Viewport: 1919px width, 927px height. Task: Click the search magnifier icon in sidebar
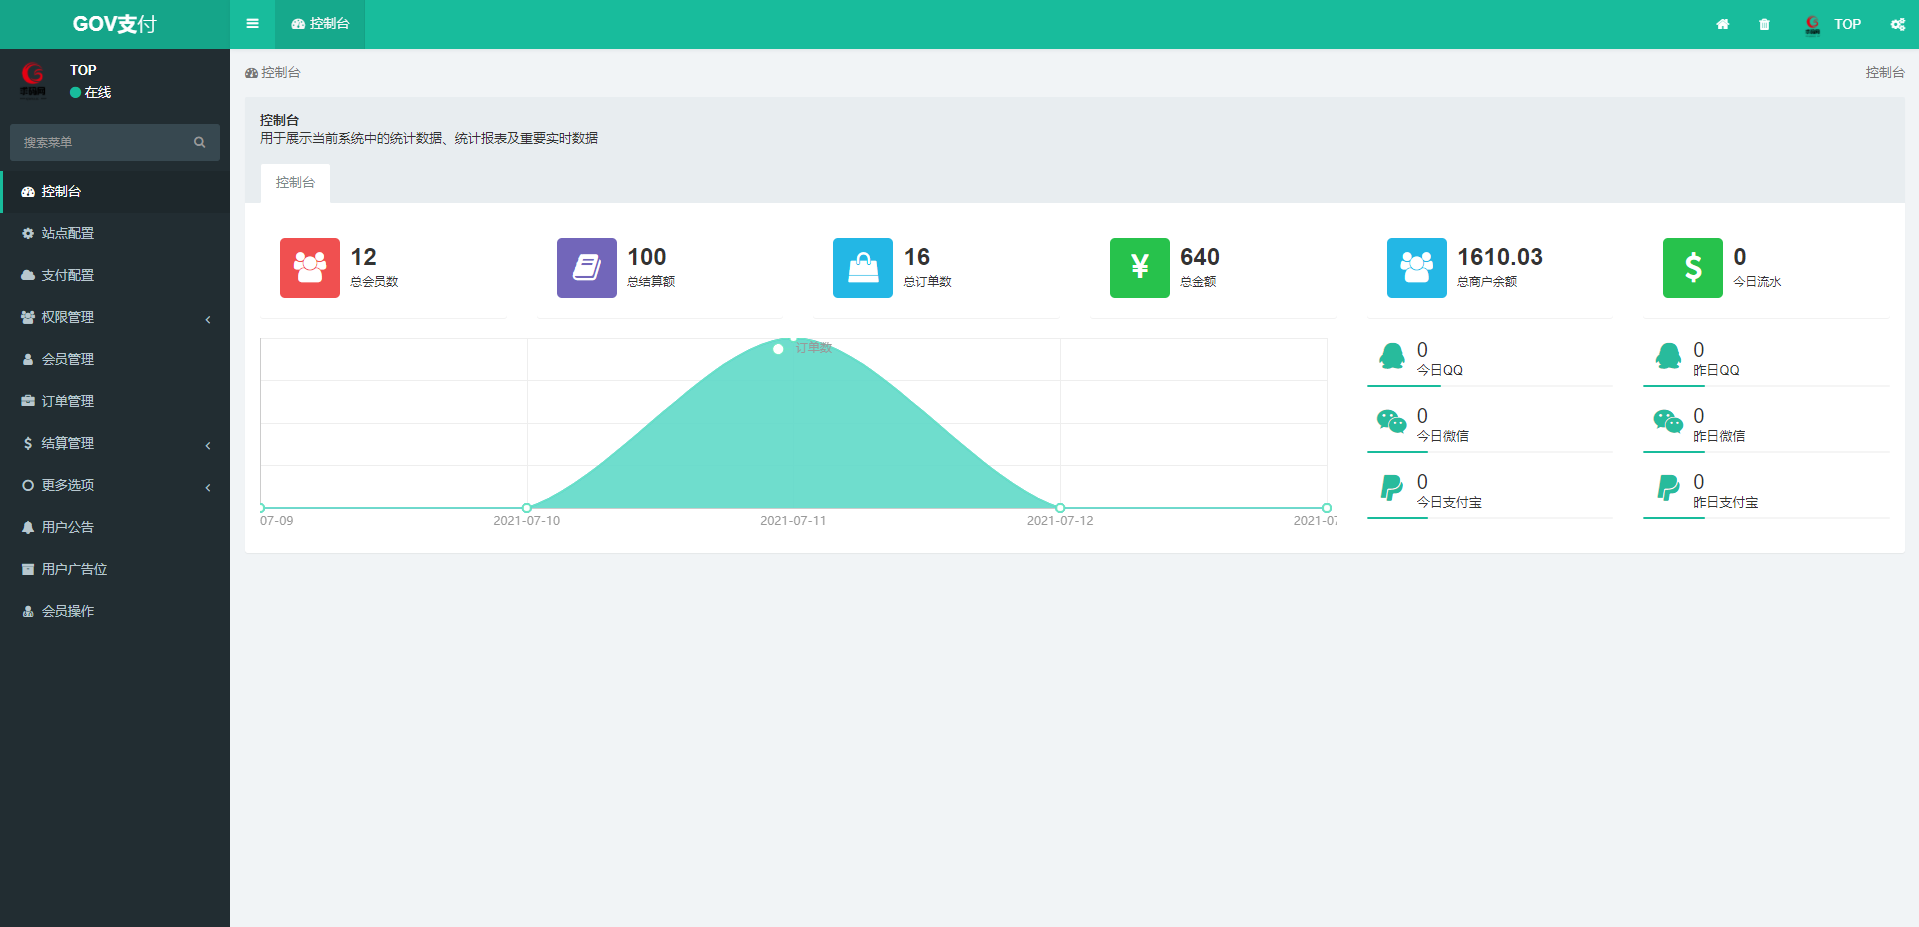click(x=200, y=143)
